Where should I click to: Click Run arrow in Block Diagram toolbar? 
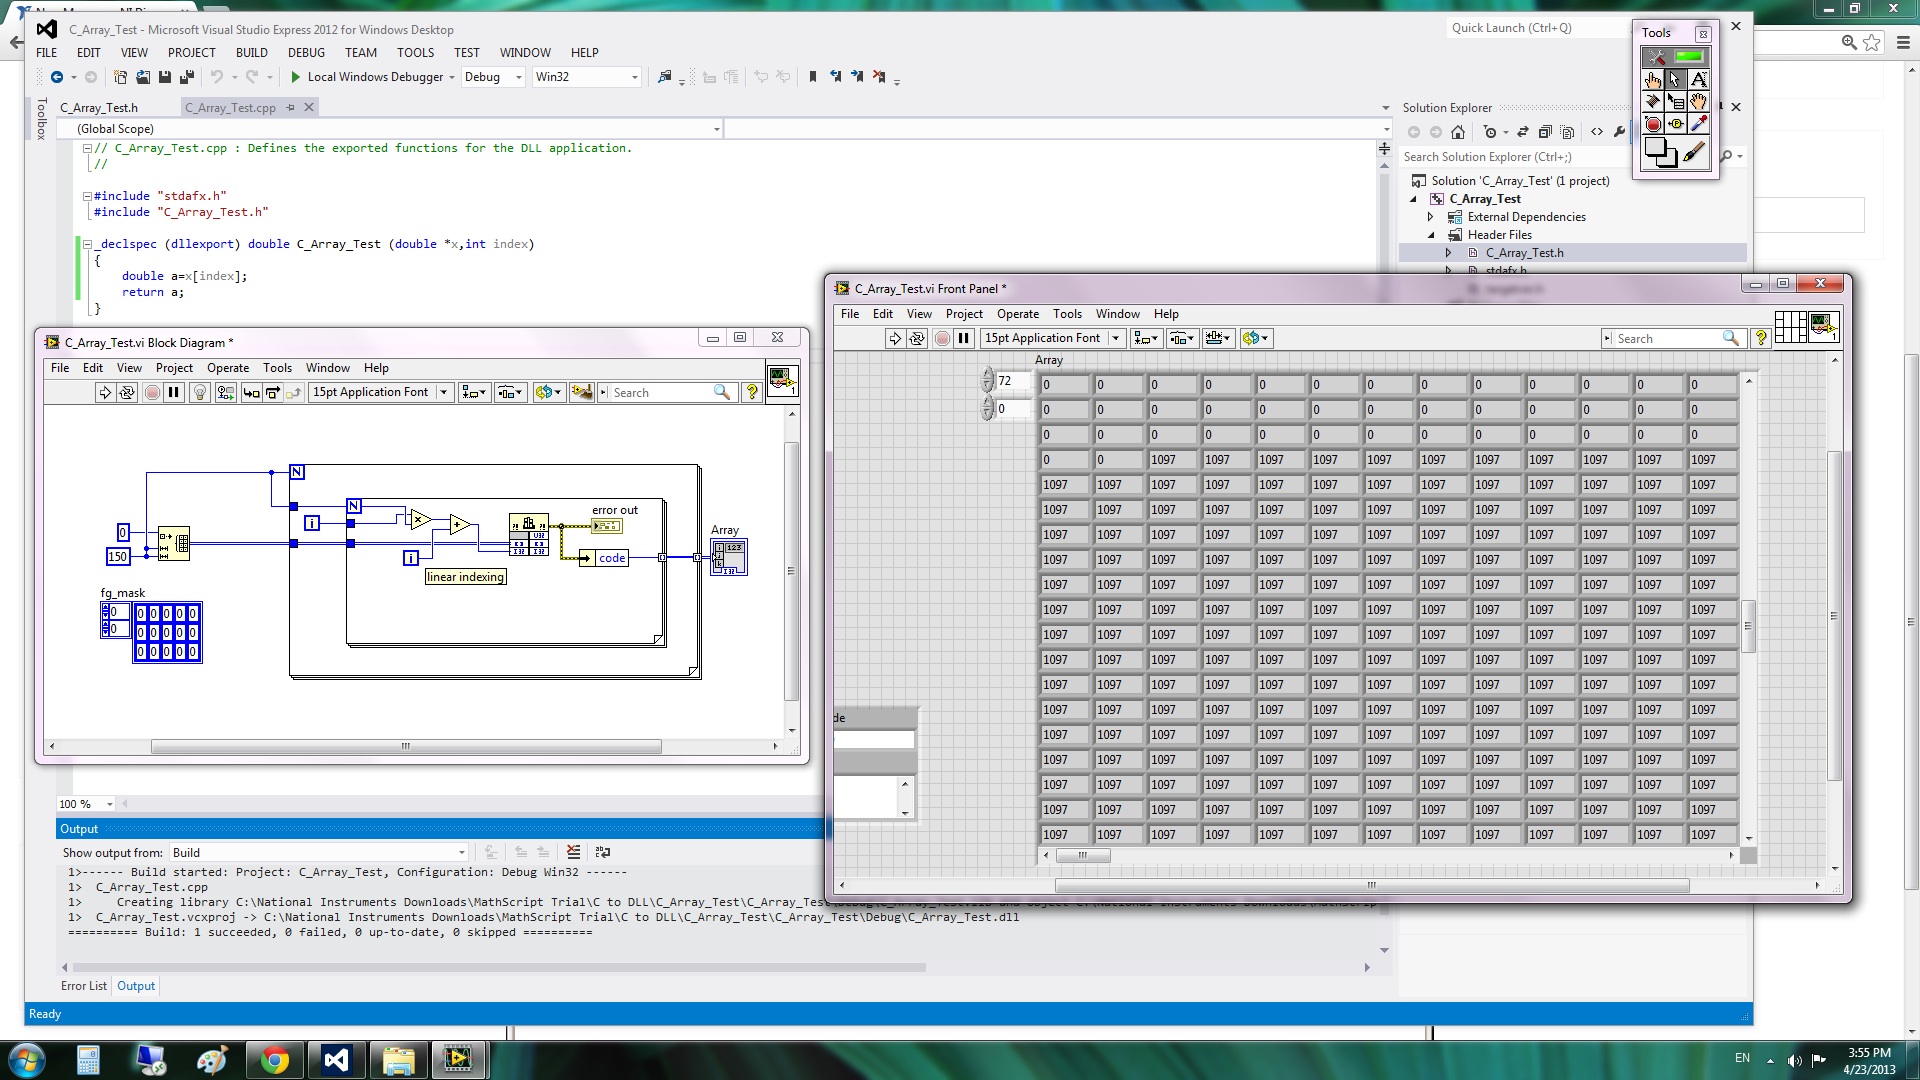coord(105,393)
